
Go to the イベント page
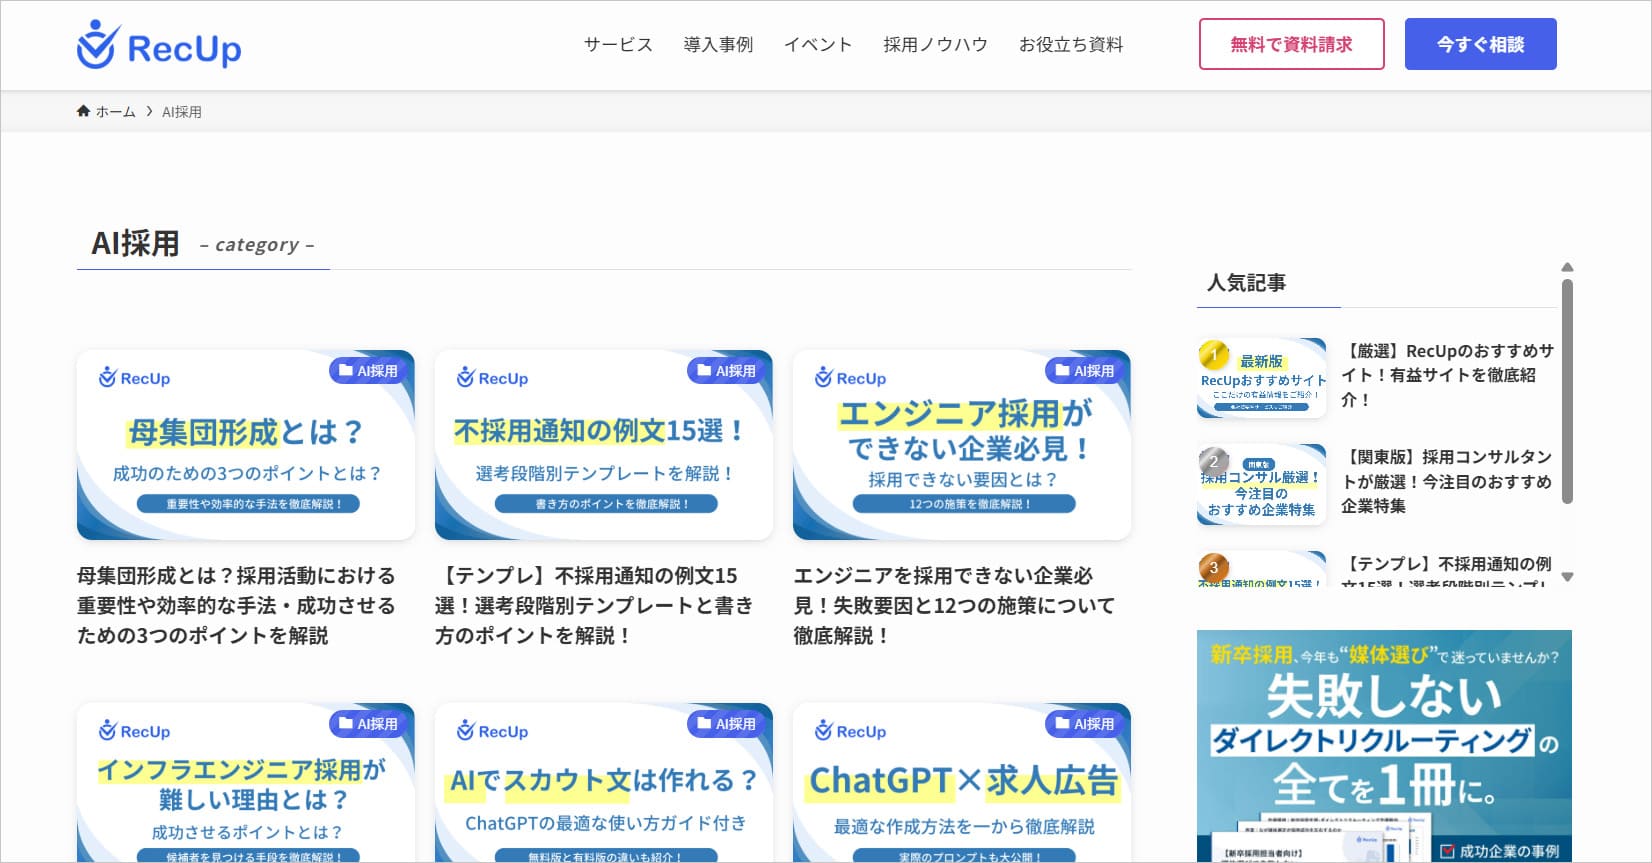coord(818,45)
